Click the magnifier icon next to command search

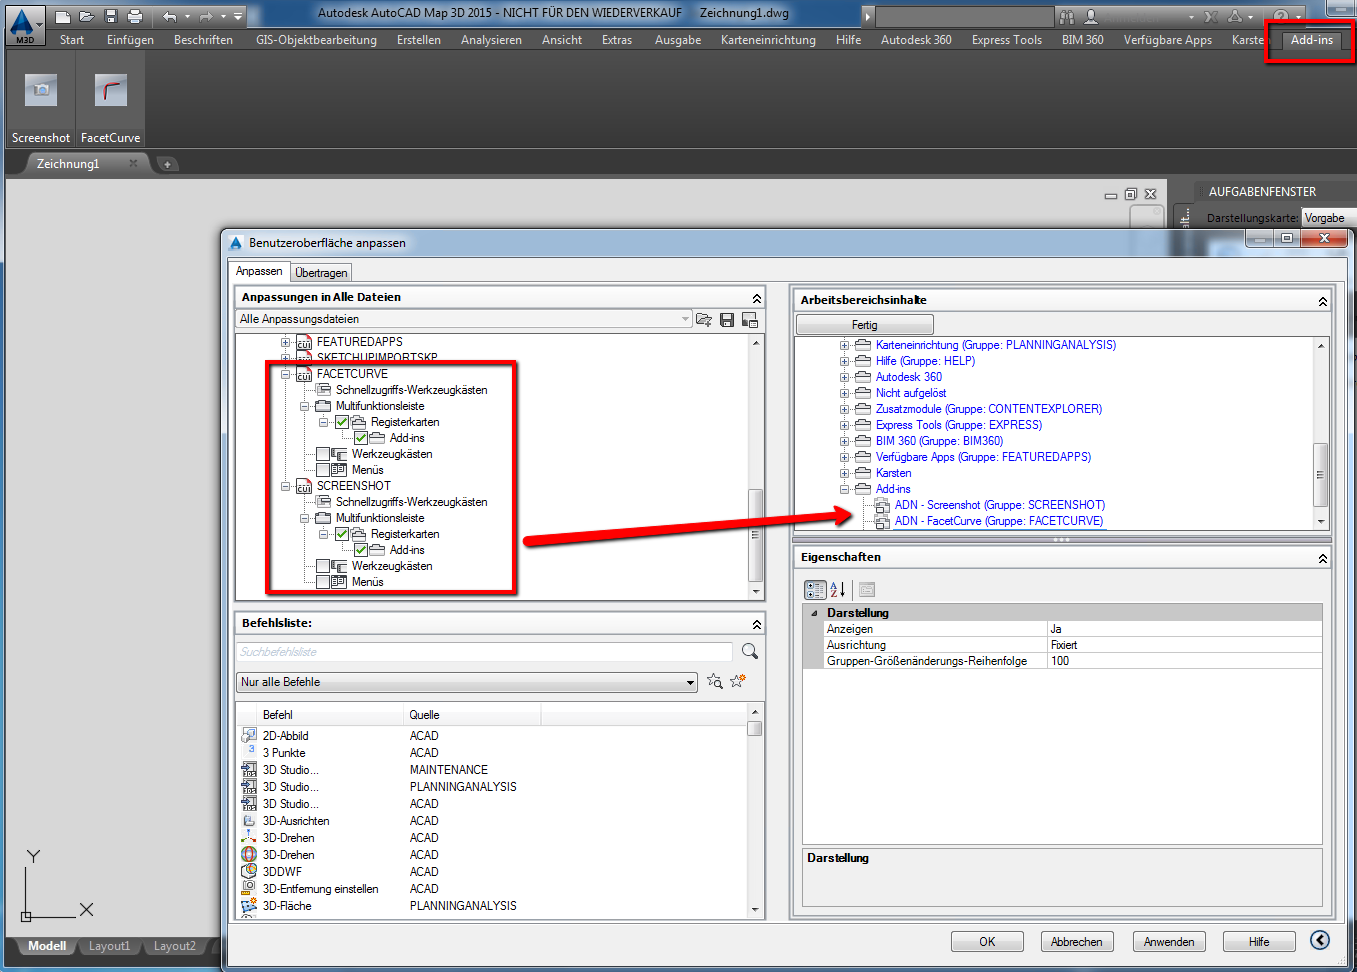click(x=750, y=651)
